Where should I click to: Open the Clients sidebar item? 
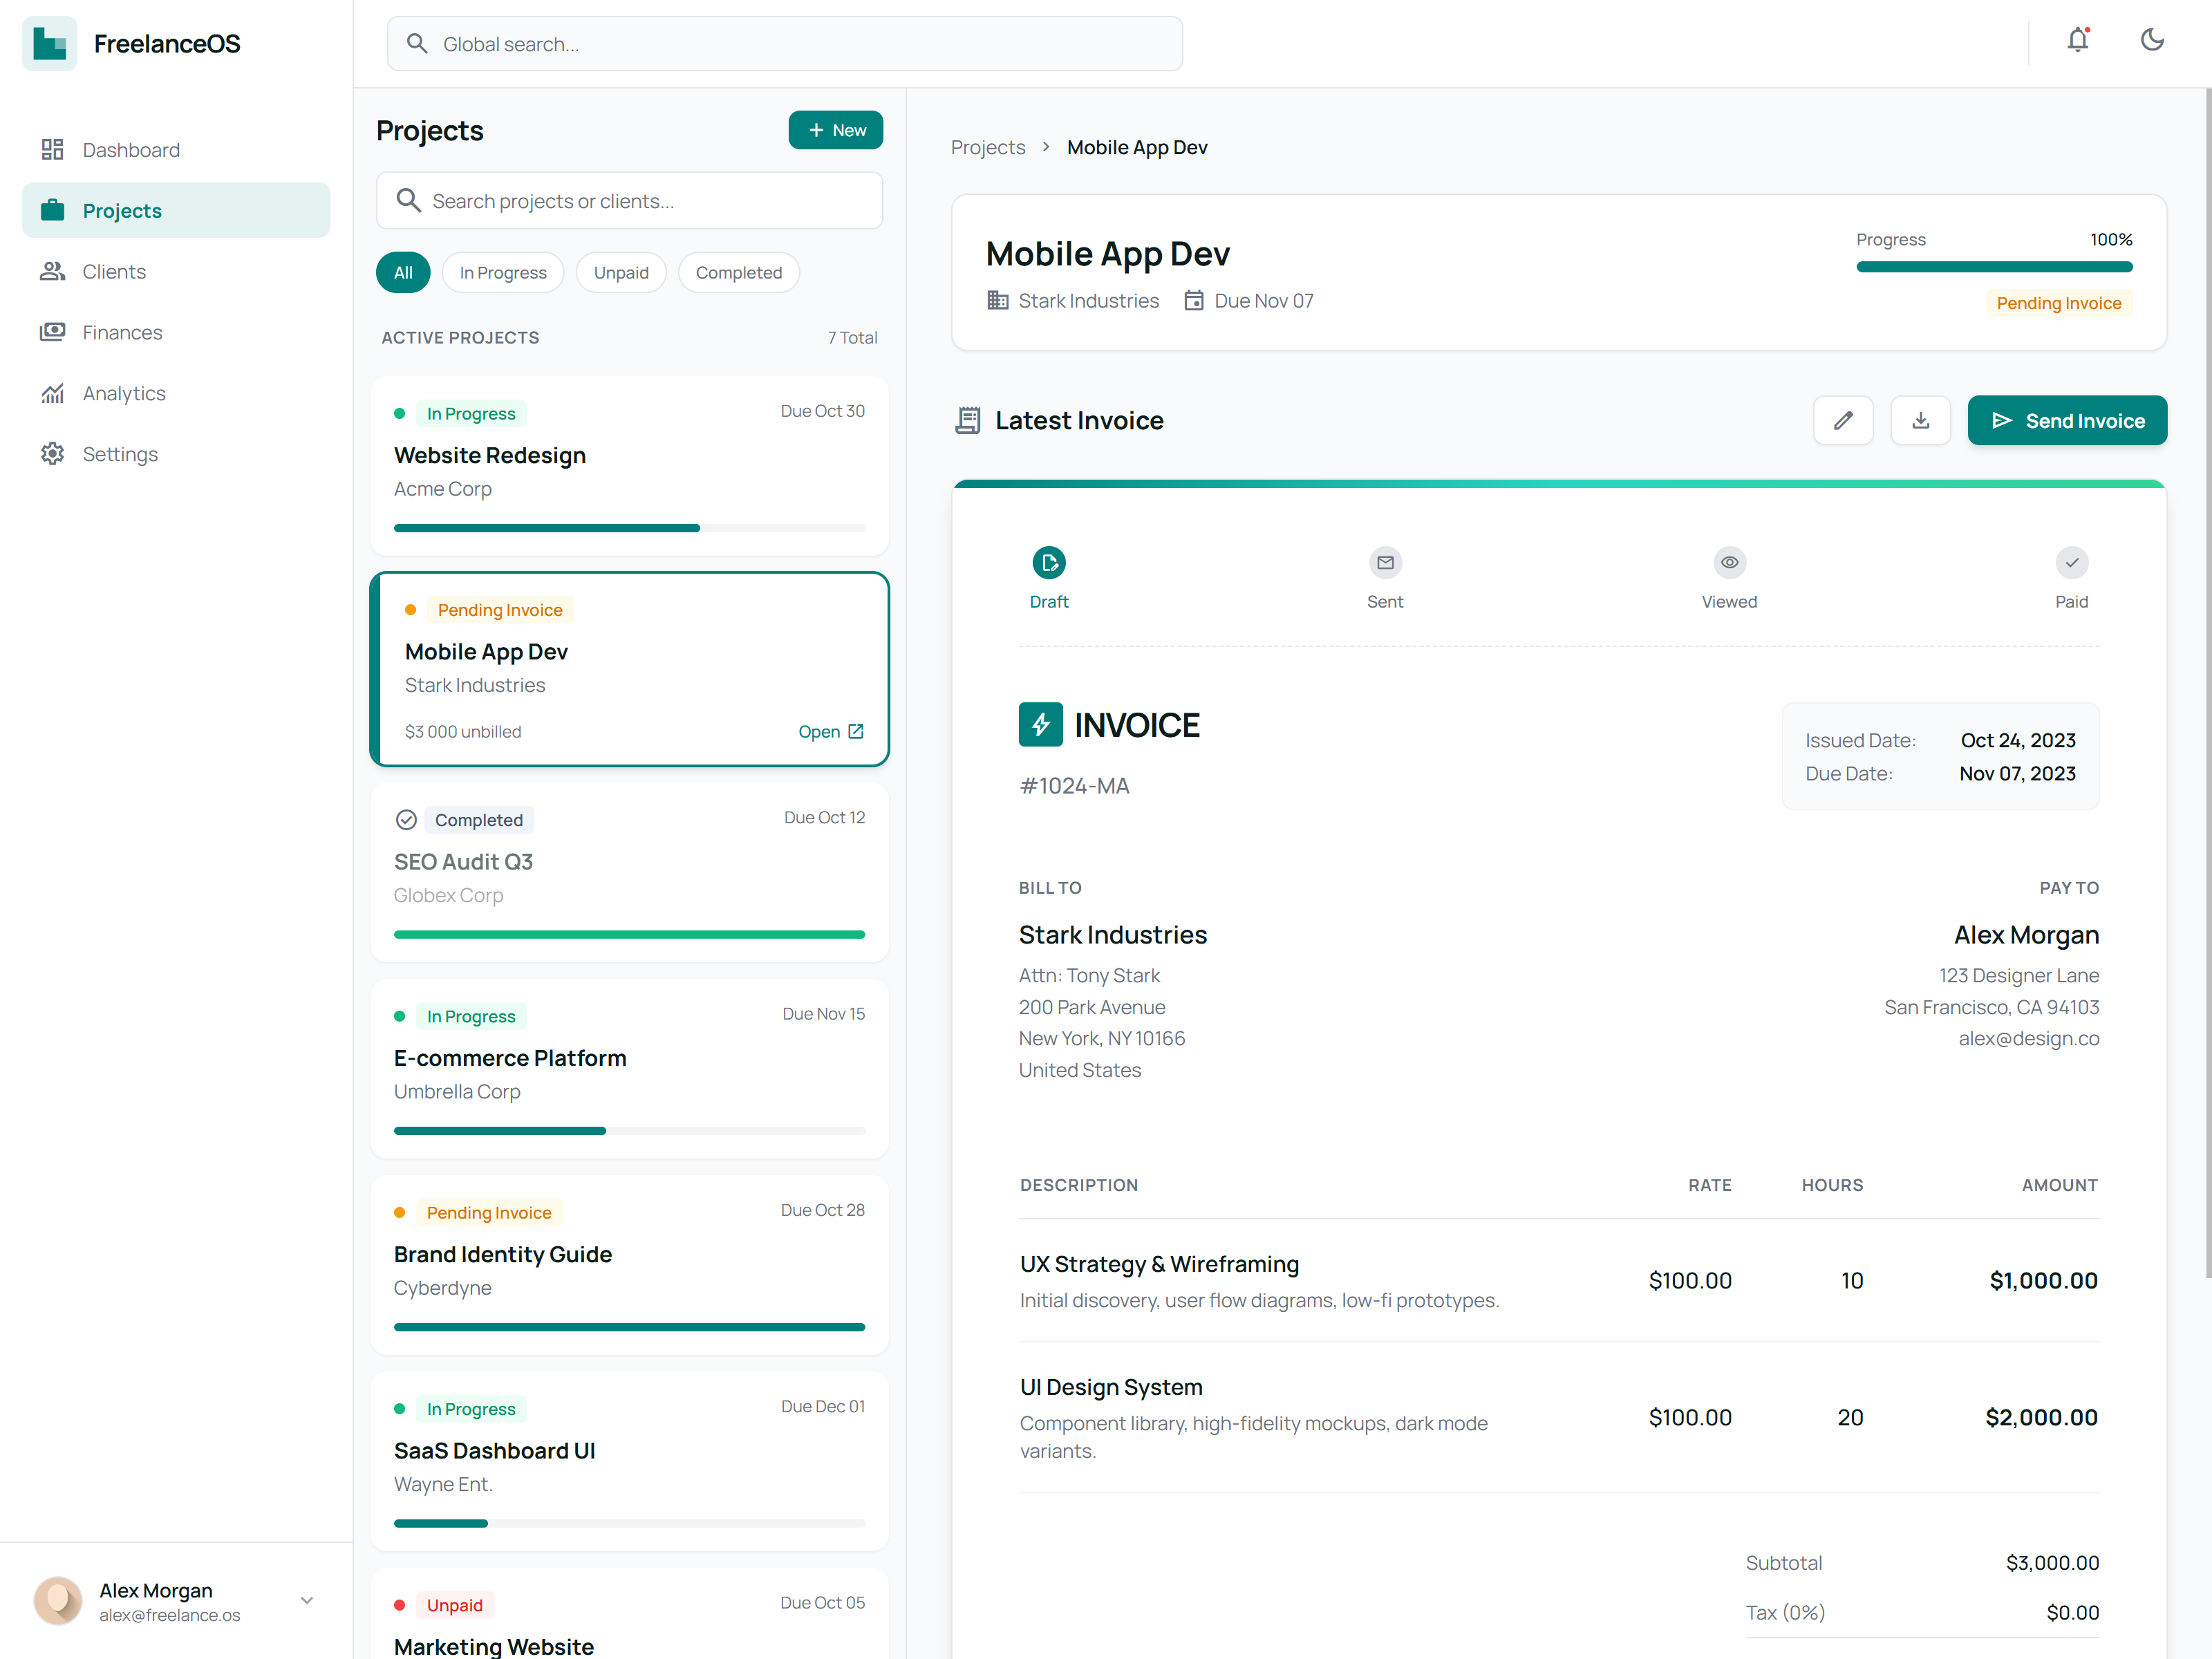pyautogui.click(x=114, y=272)
